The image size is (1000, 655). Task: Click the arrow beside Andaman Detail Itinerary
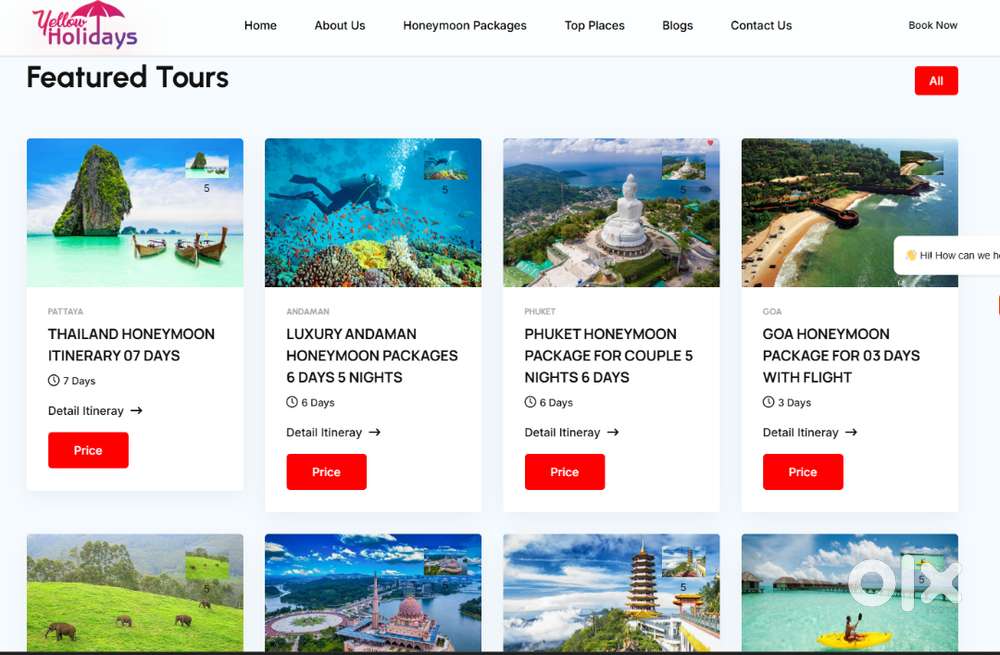coord(375,432)
